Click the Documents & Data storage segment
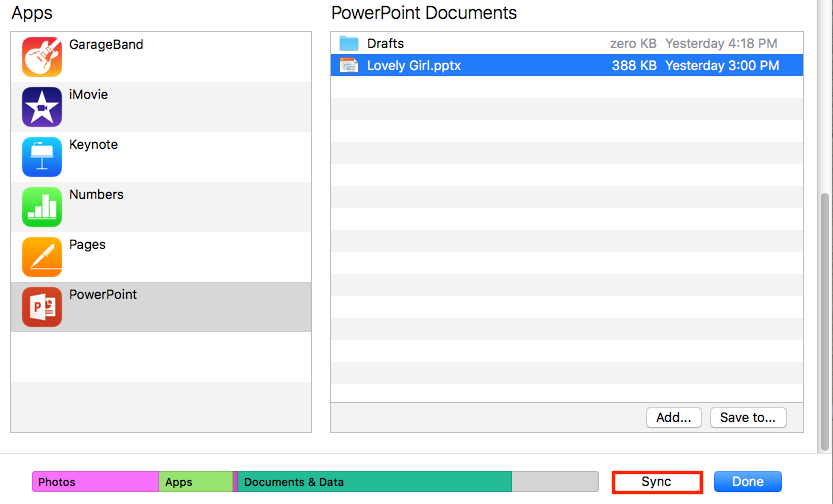This screenshot has height=504, width=833. tap(375, 482)
